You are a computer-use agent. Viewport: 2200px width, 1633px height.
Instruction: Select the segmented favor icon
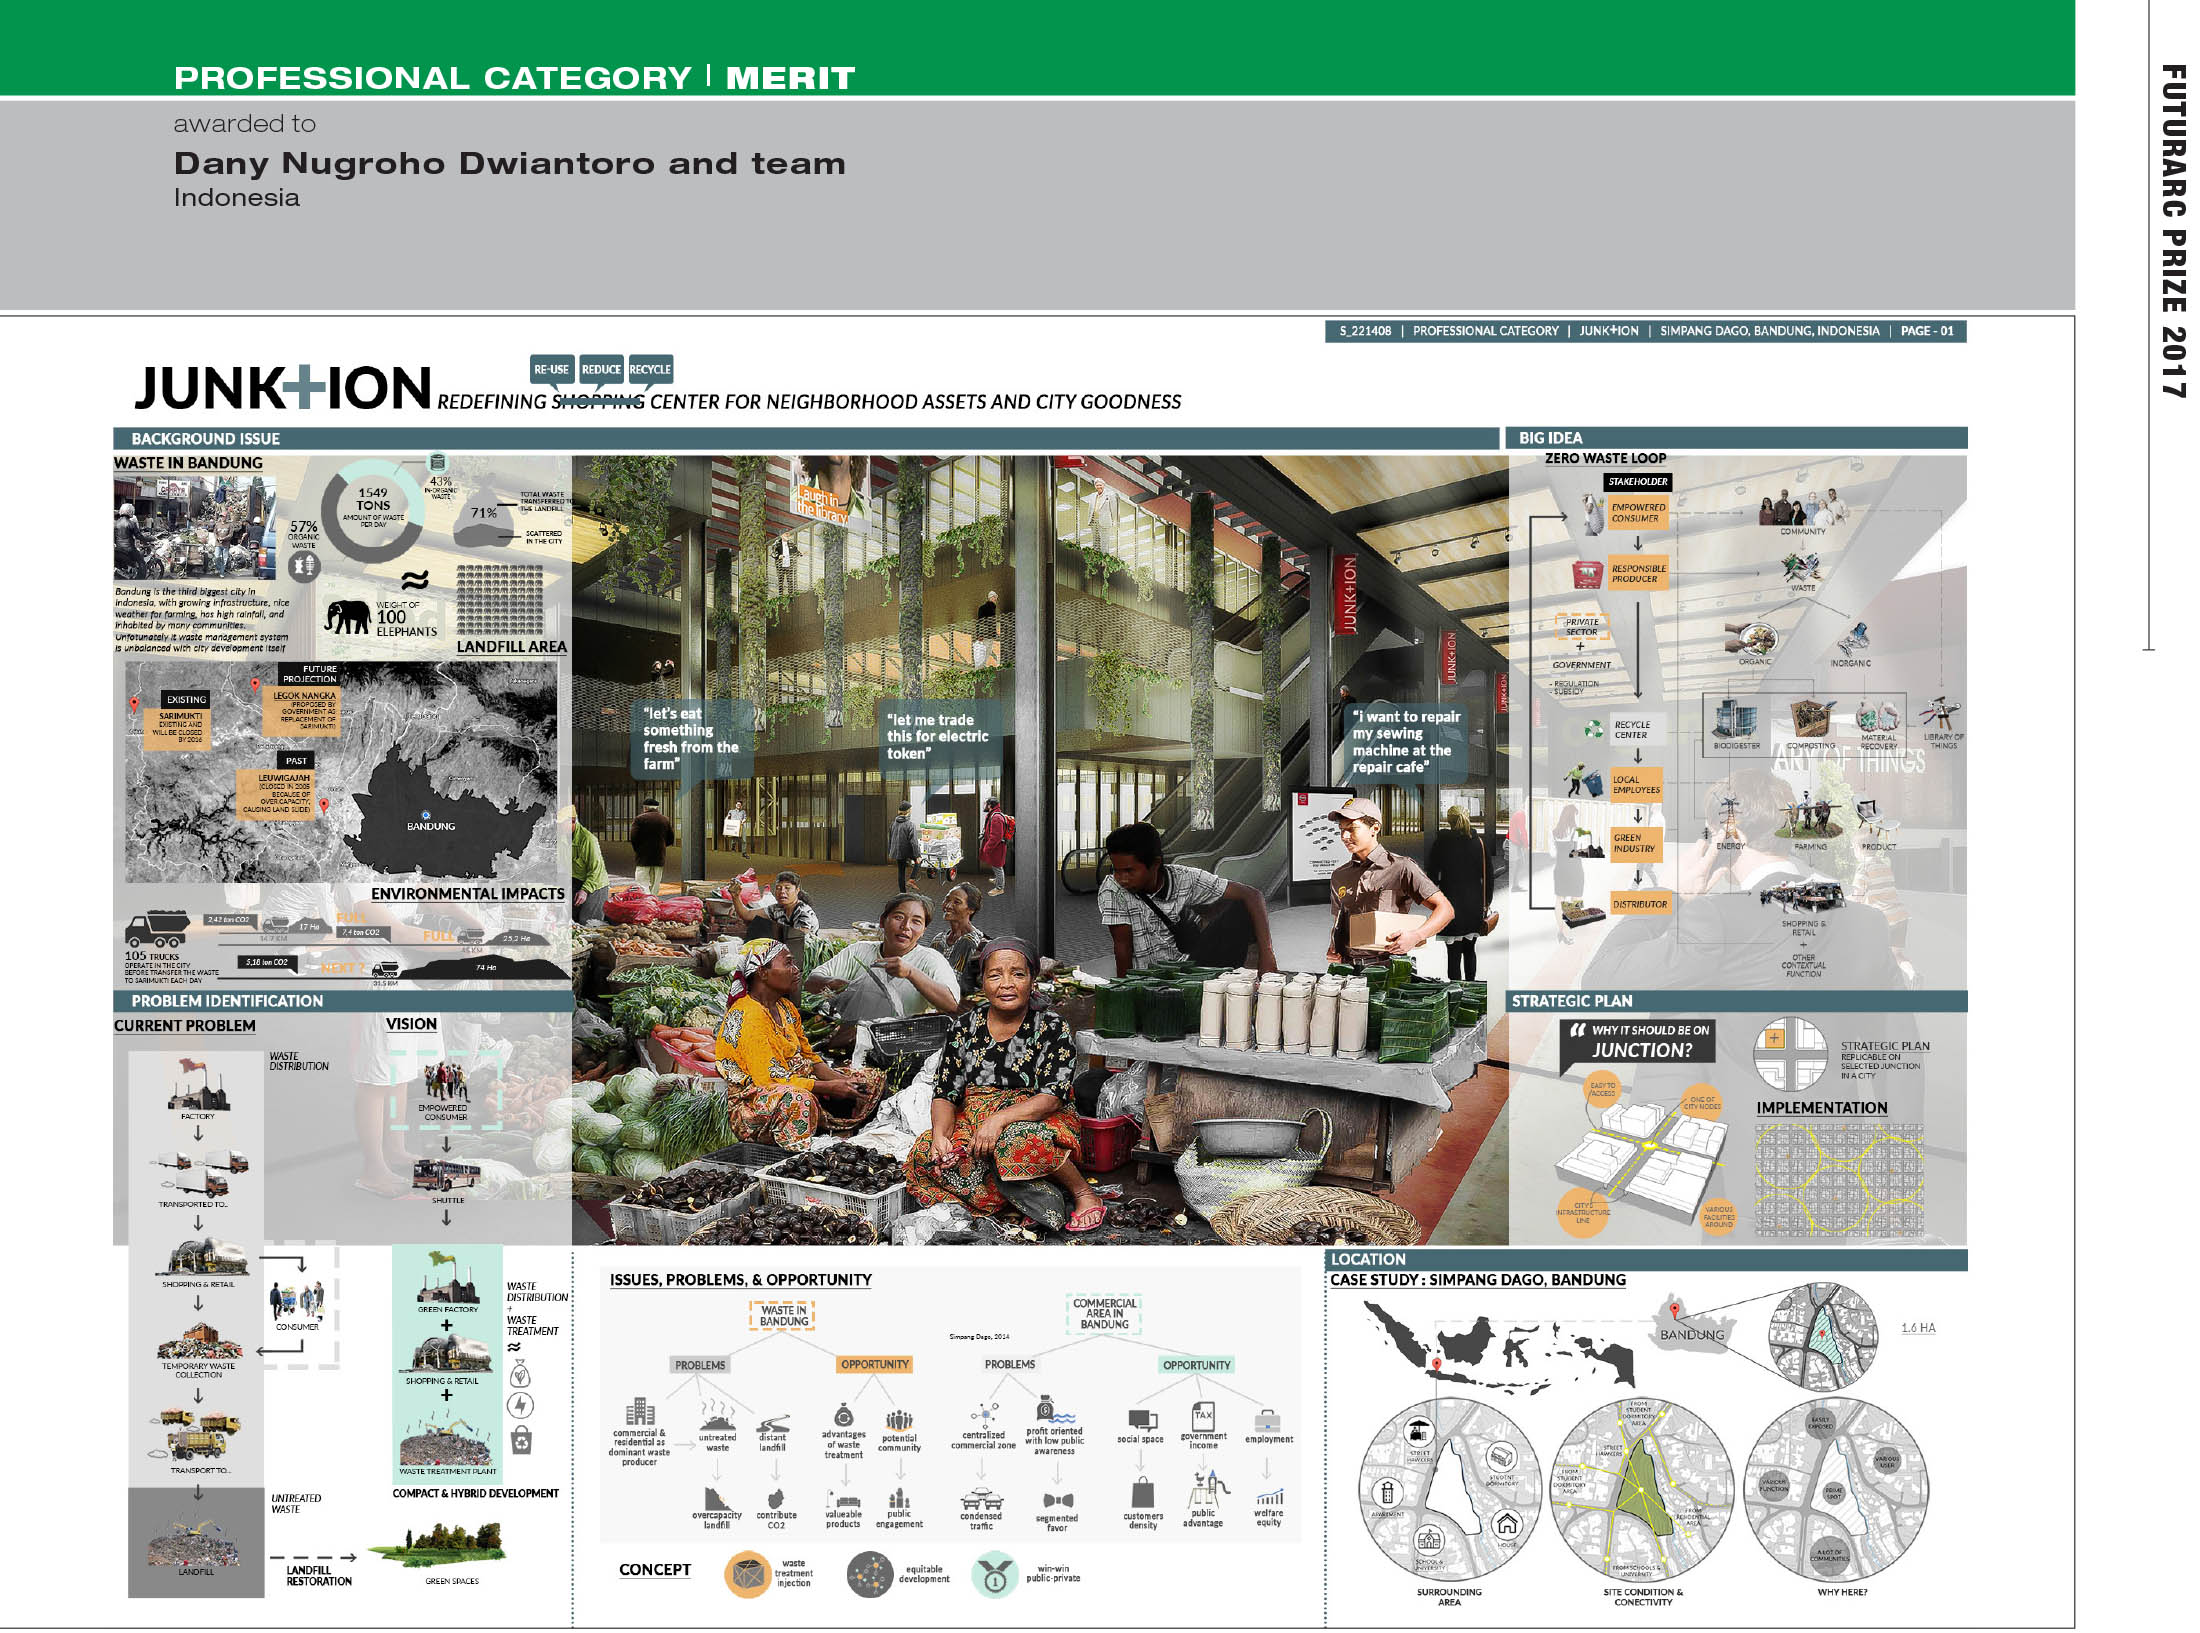click(x=1058, y=1501)
